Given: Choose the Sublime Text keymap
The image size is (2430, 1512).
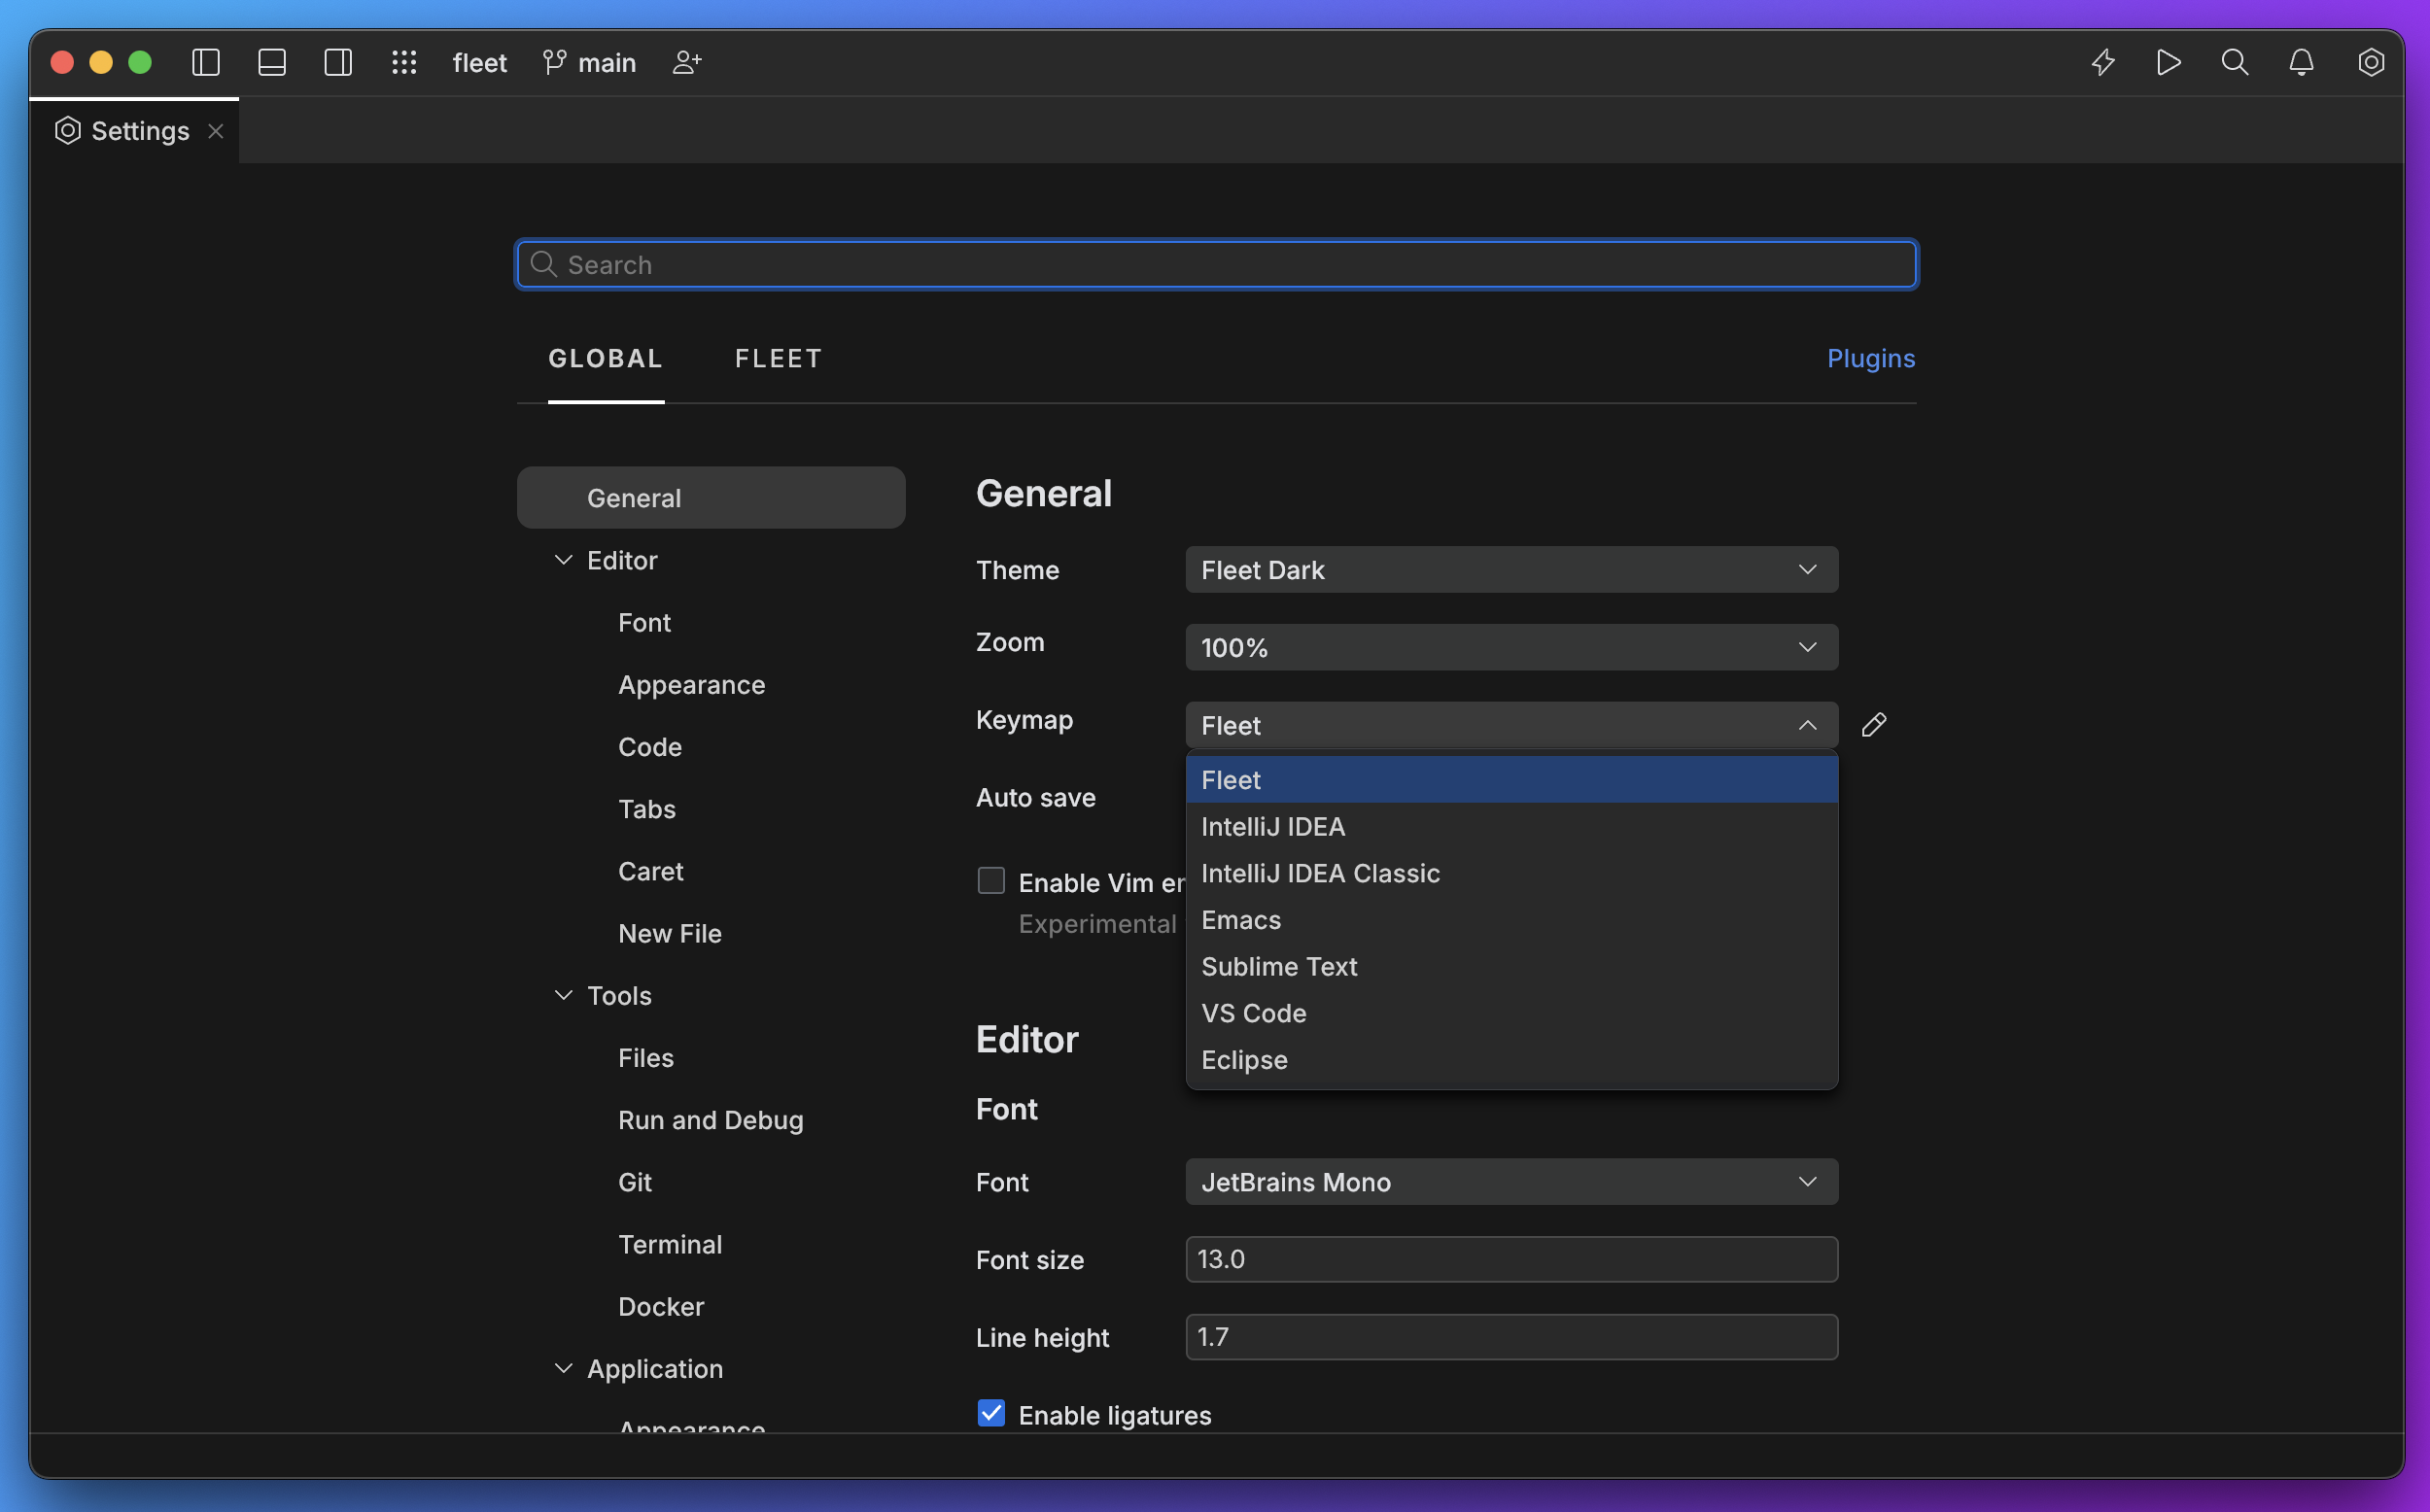Looking at the screenshot, I should click(x=1511, y=966).
